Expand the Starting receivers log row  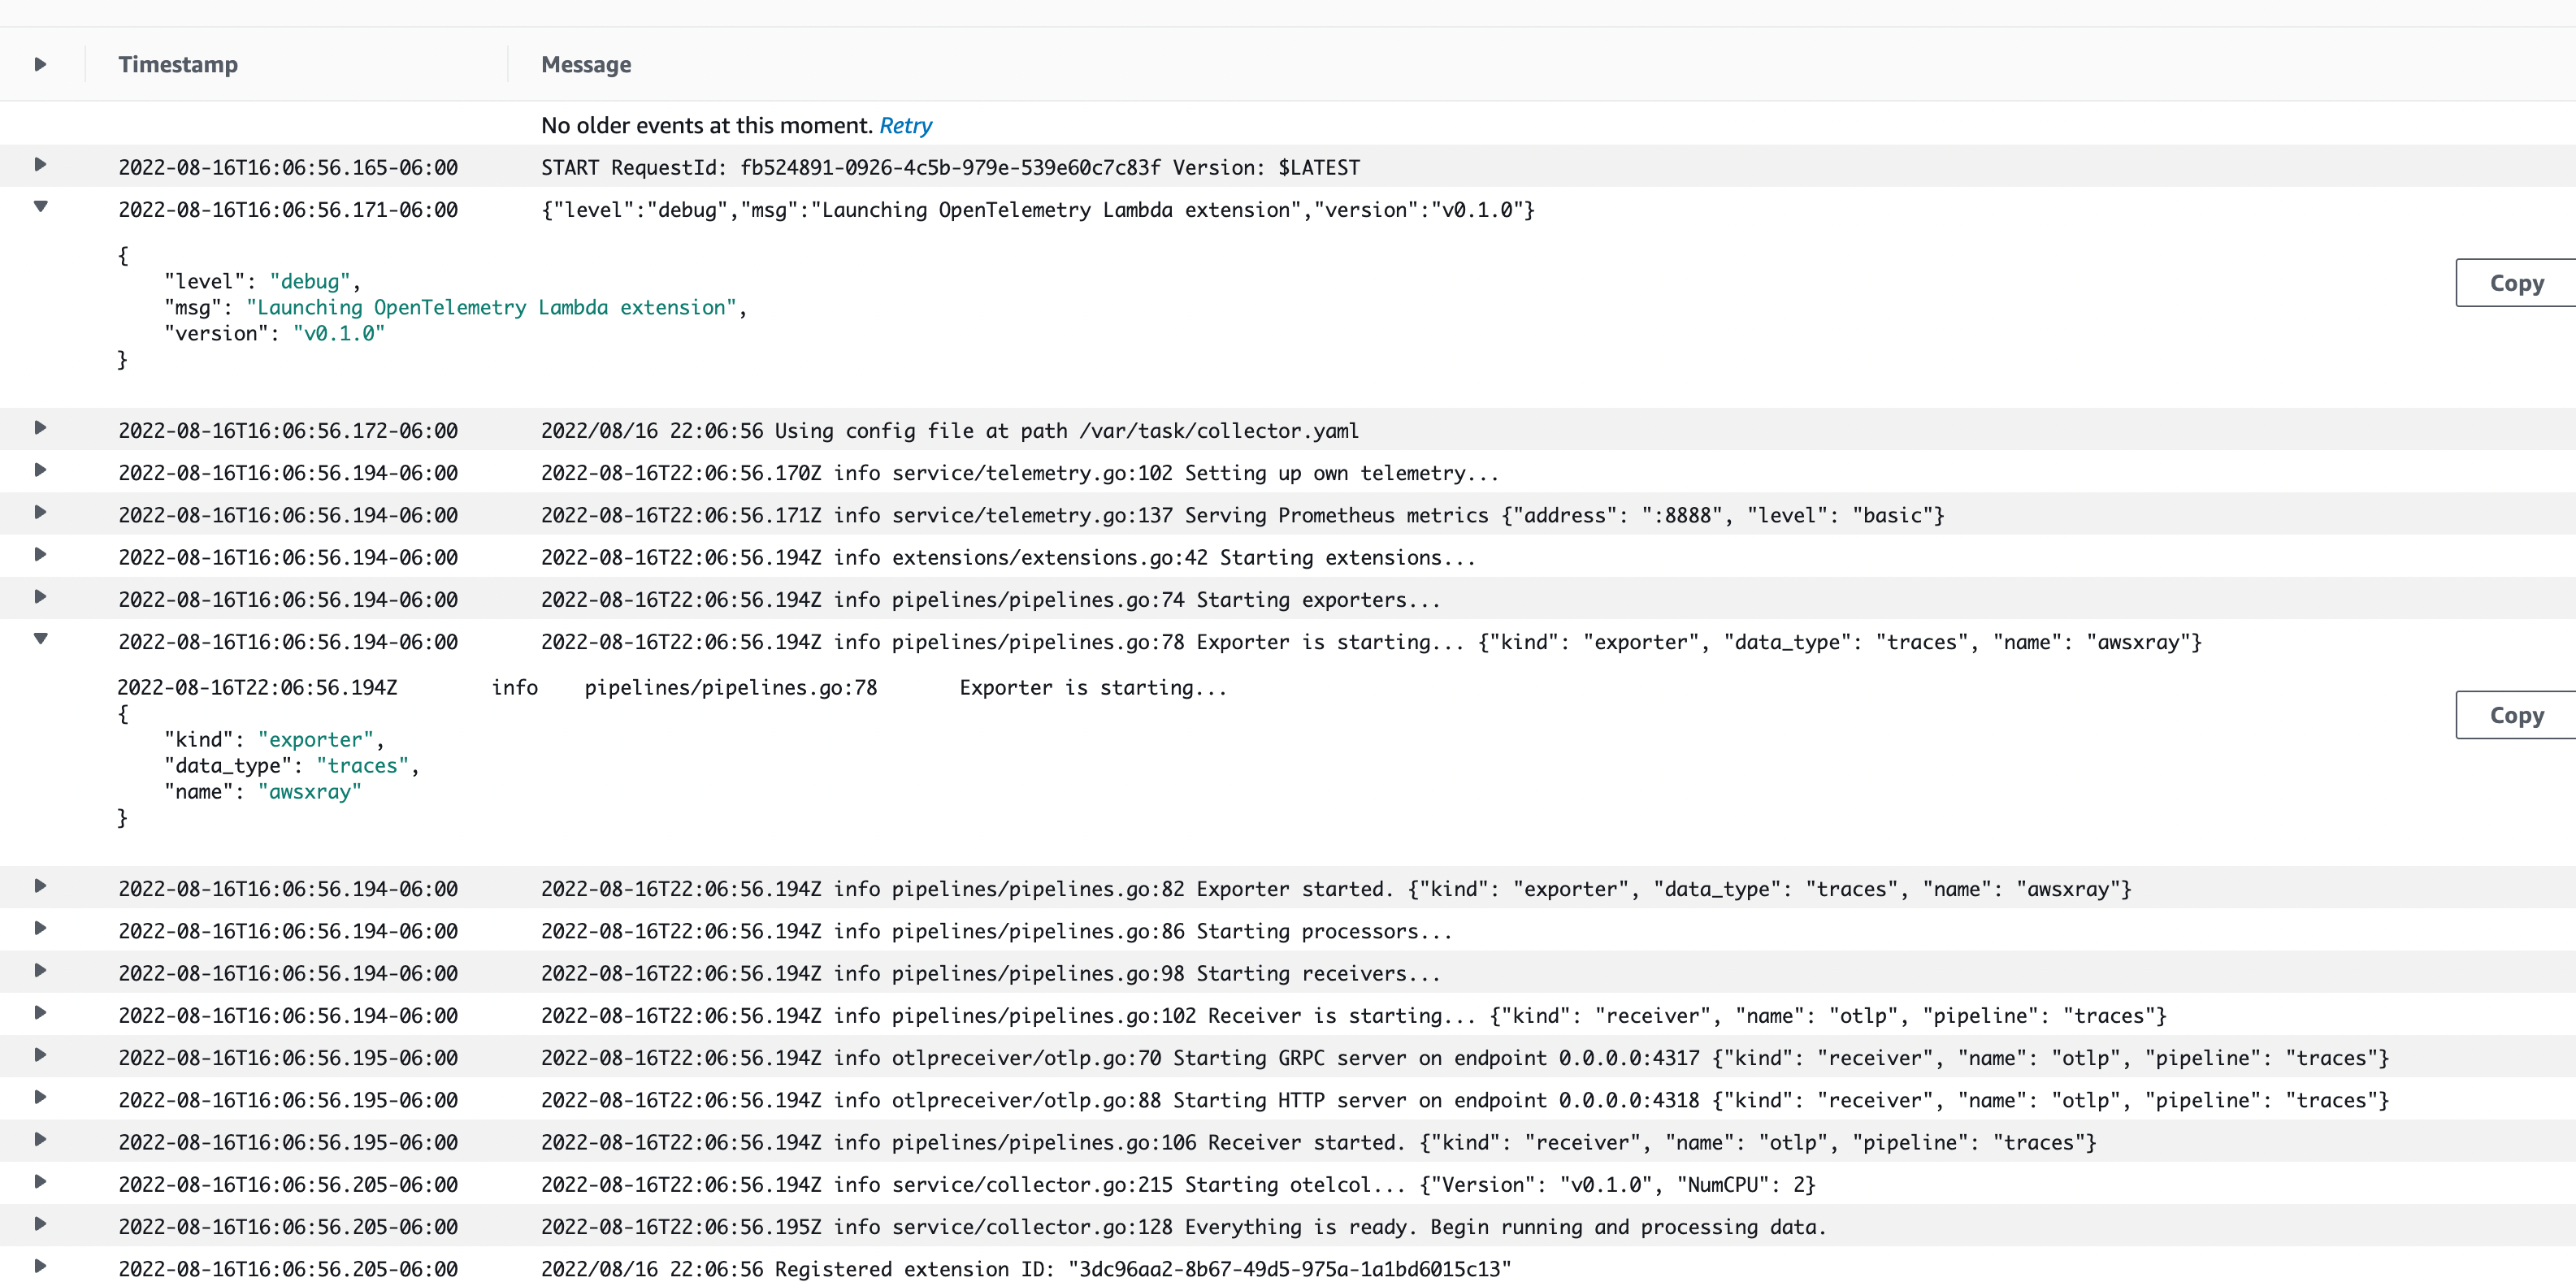click(40, 970)
